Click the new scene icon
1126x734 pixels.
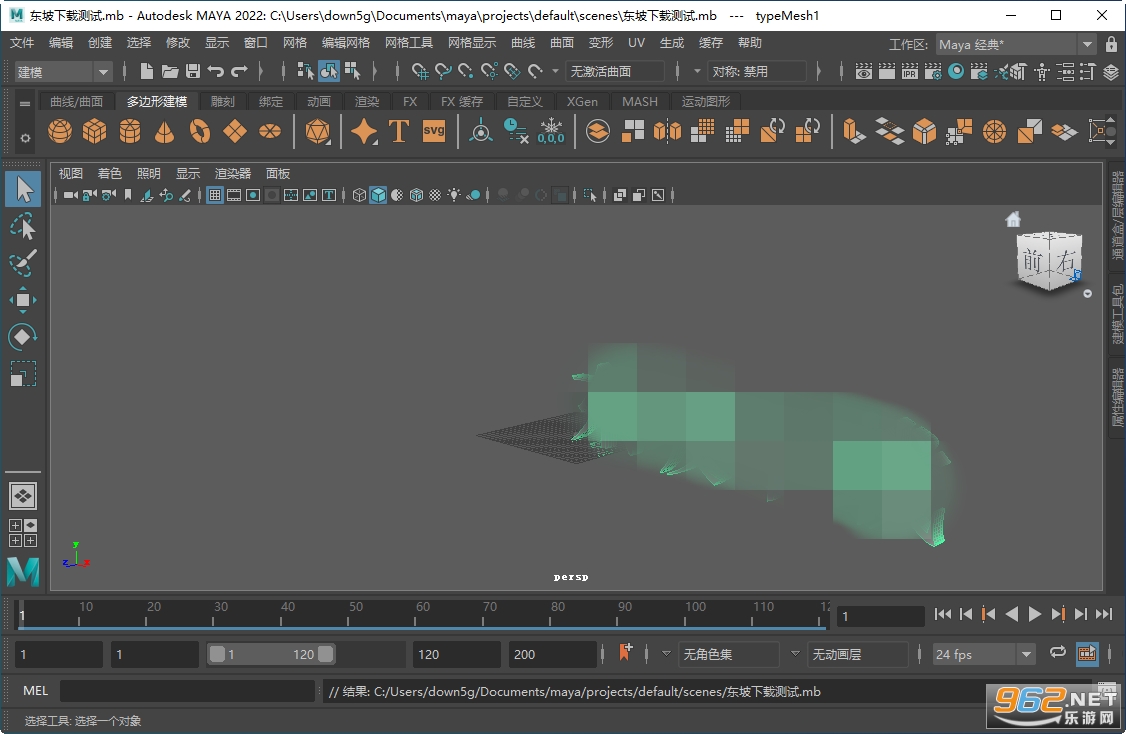point(146,71)
